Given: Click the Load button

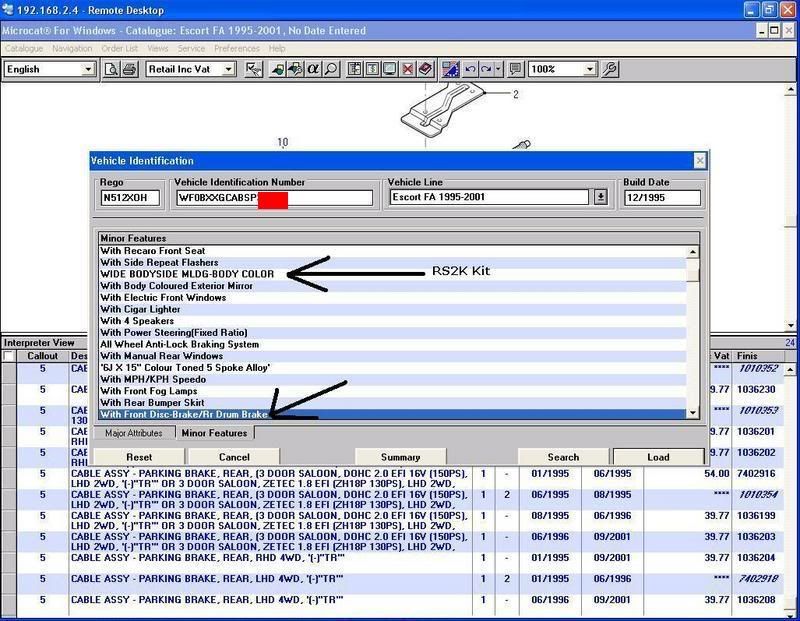Looking at the screenshot, I should [x=658, y=457].
